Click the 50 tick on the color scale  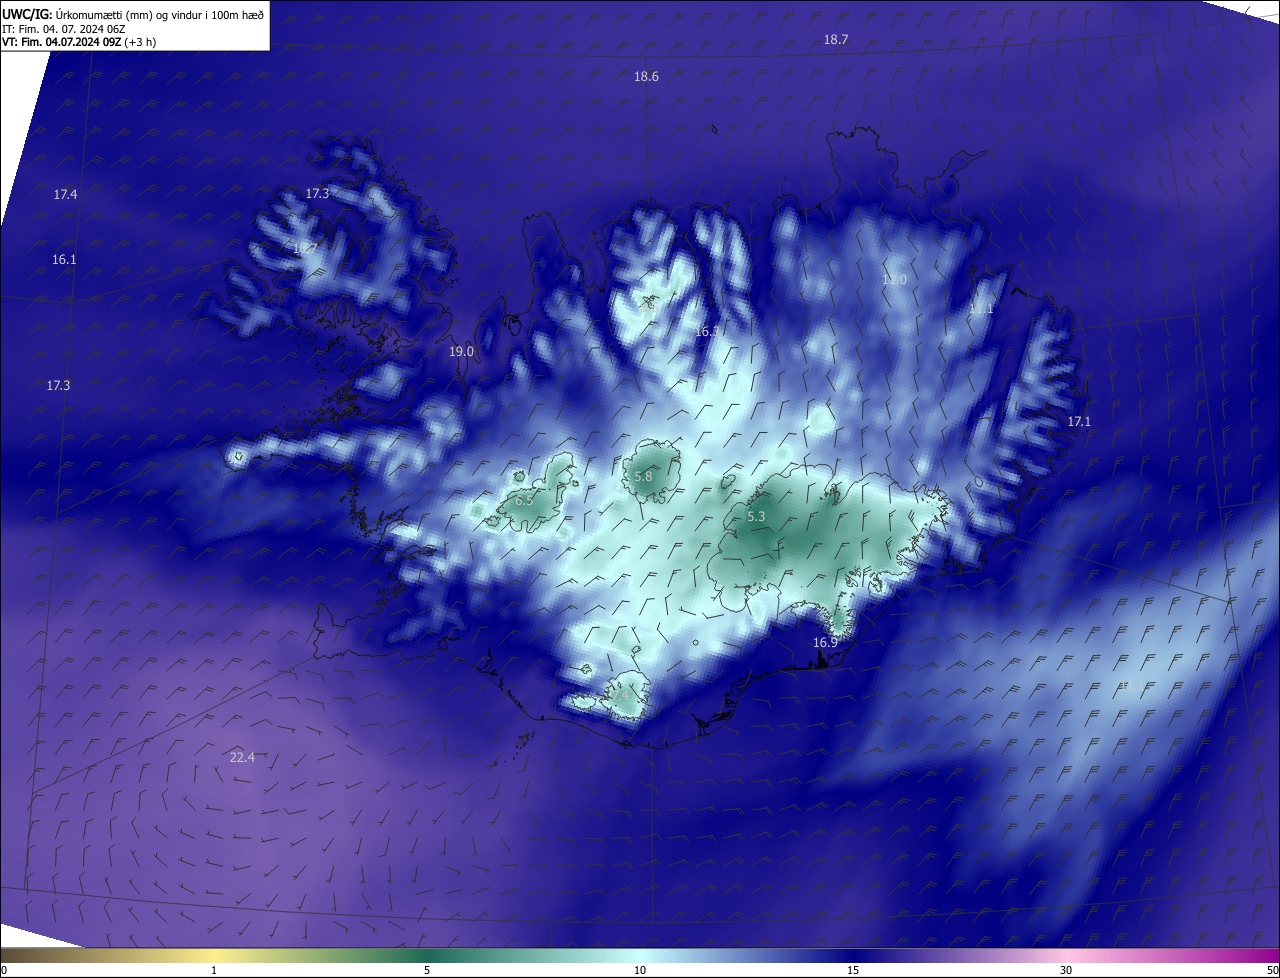tap(1272, 970)
